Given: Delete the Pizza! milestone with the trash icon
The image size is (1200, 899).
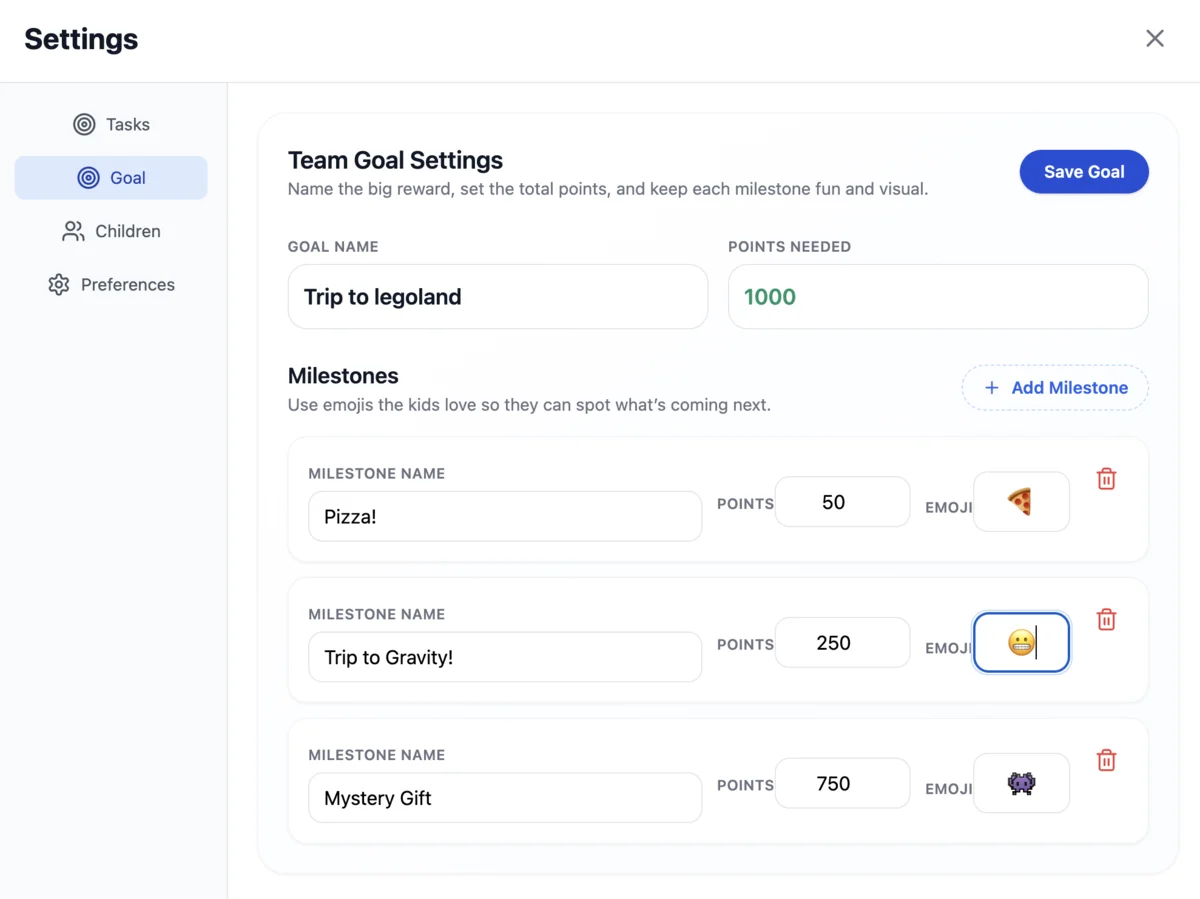Looking at the screenshot, I should pos(1106,479).
